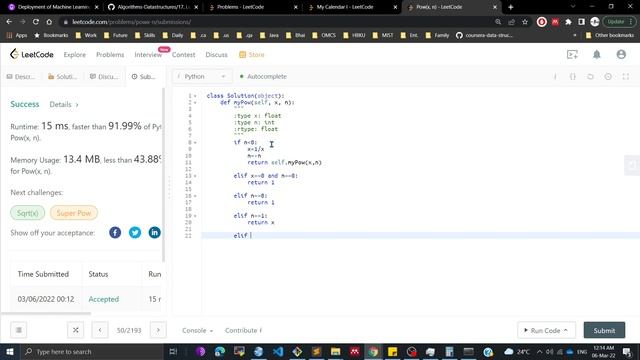Image resolution: width=640 pixels, height=360 pixels.
Task: Click browser zoom magnifier icon
Action: point(498,22)
